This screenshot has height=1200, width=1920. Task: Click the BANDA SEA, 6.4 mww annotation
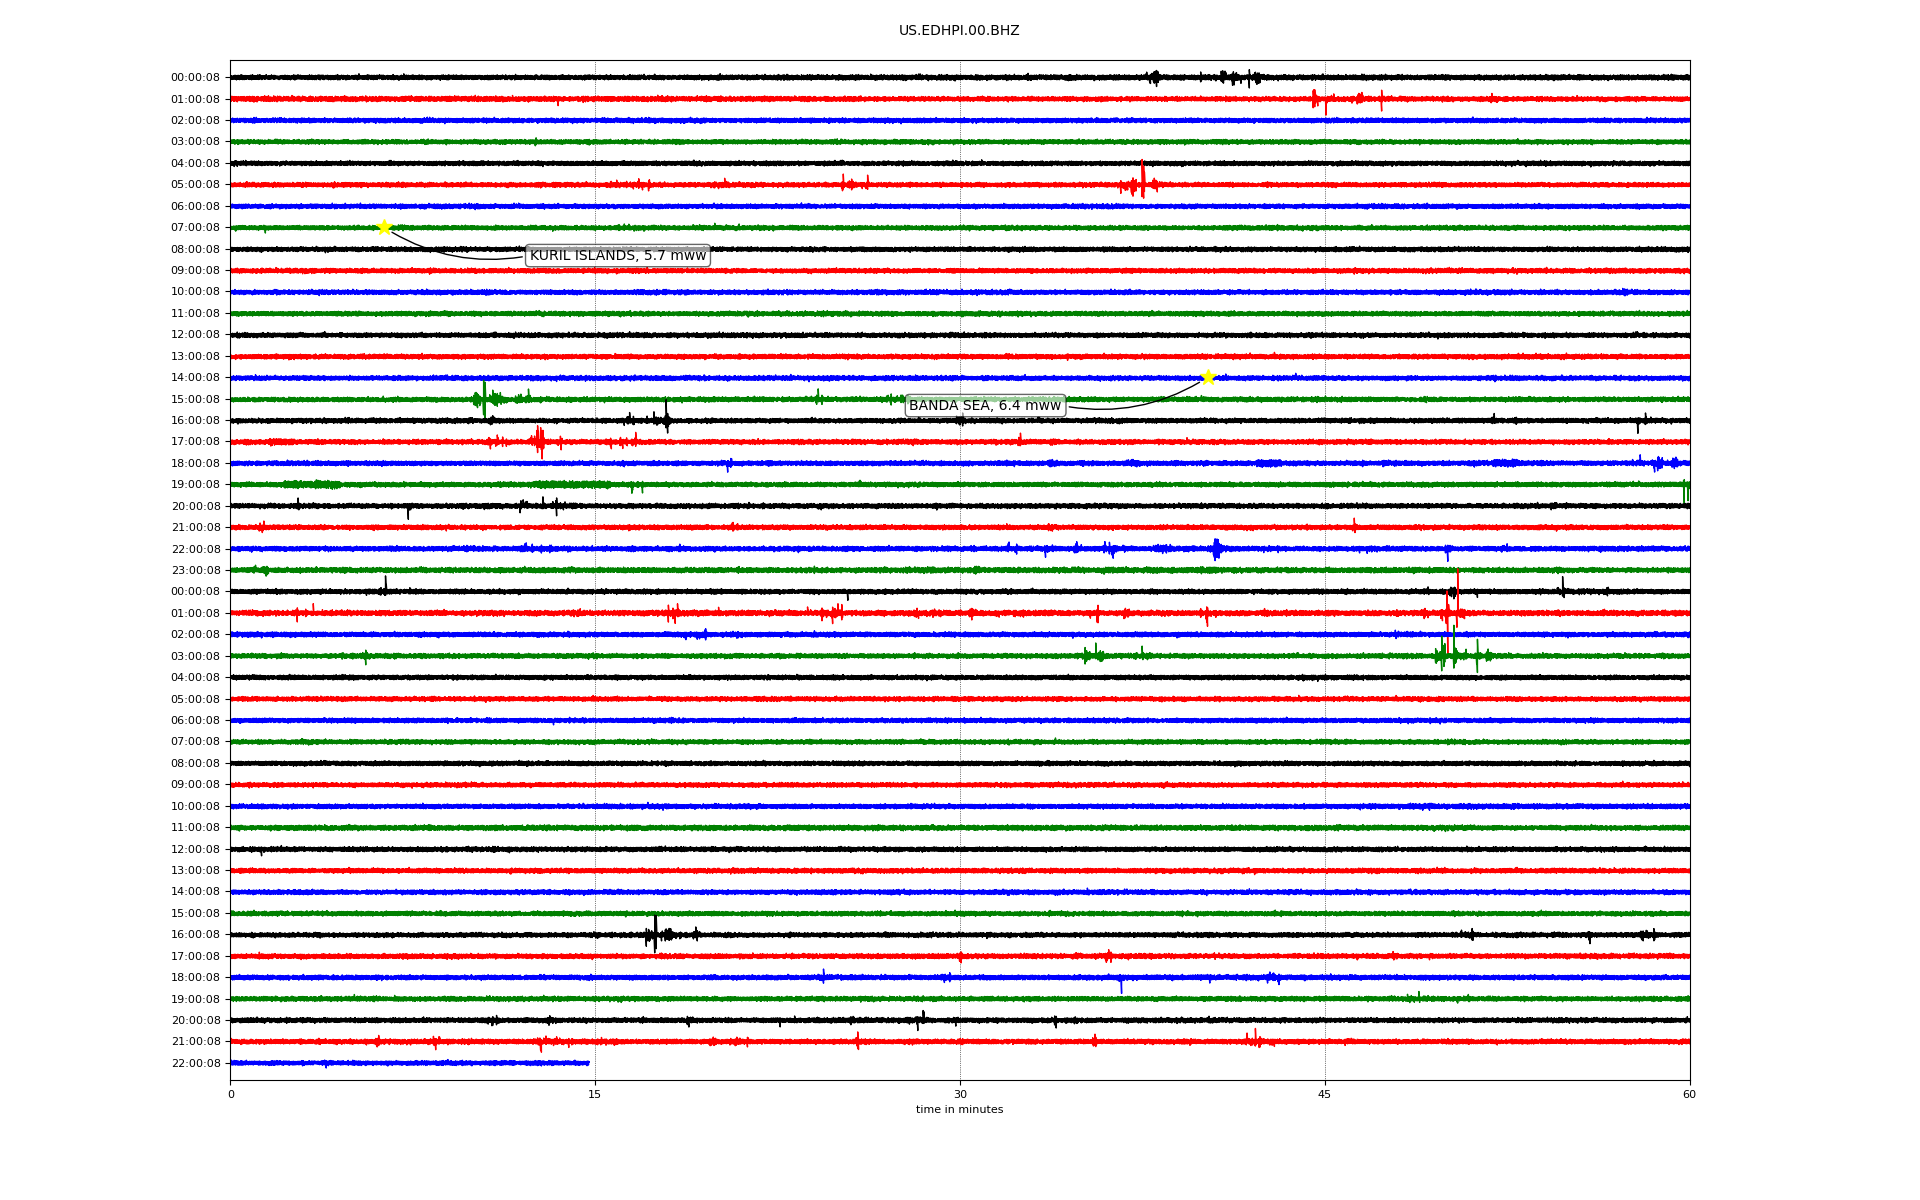coord(984,405)
